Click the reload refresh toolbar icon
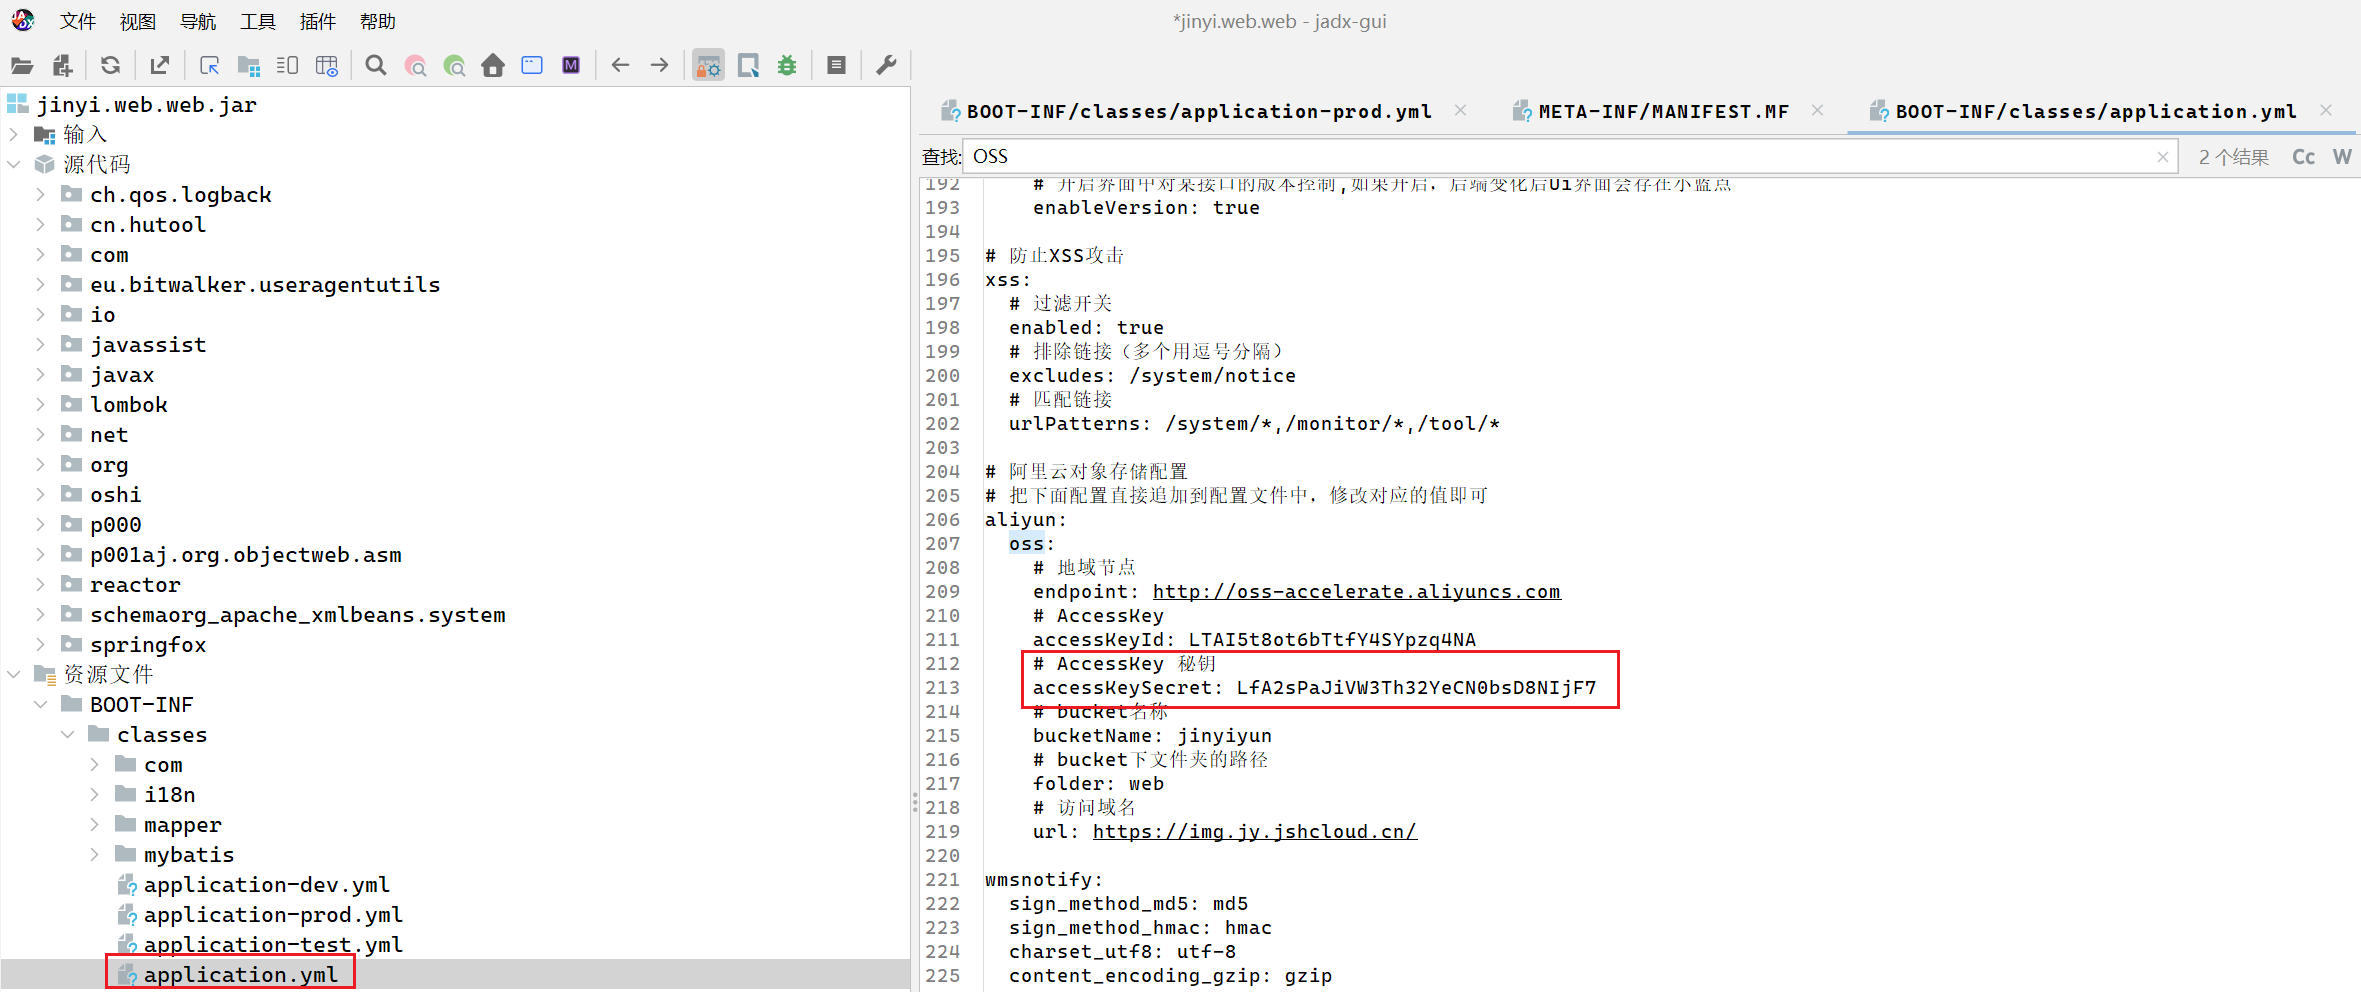Viewport: 2361px width, 992px height. 110,66
